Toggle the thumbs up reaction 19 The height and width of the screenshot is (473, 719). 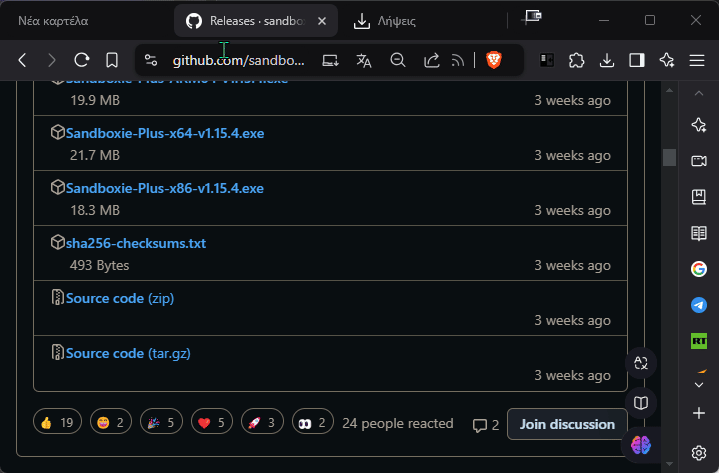[57, 422]
